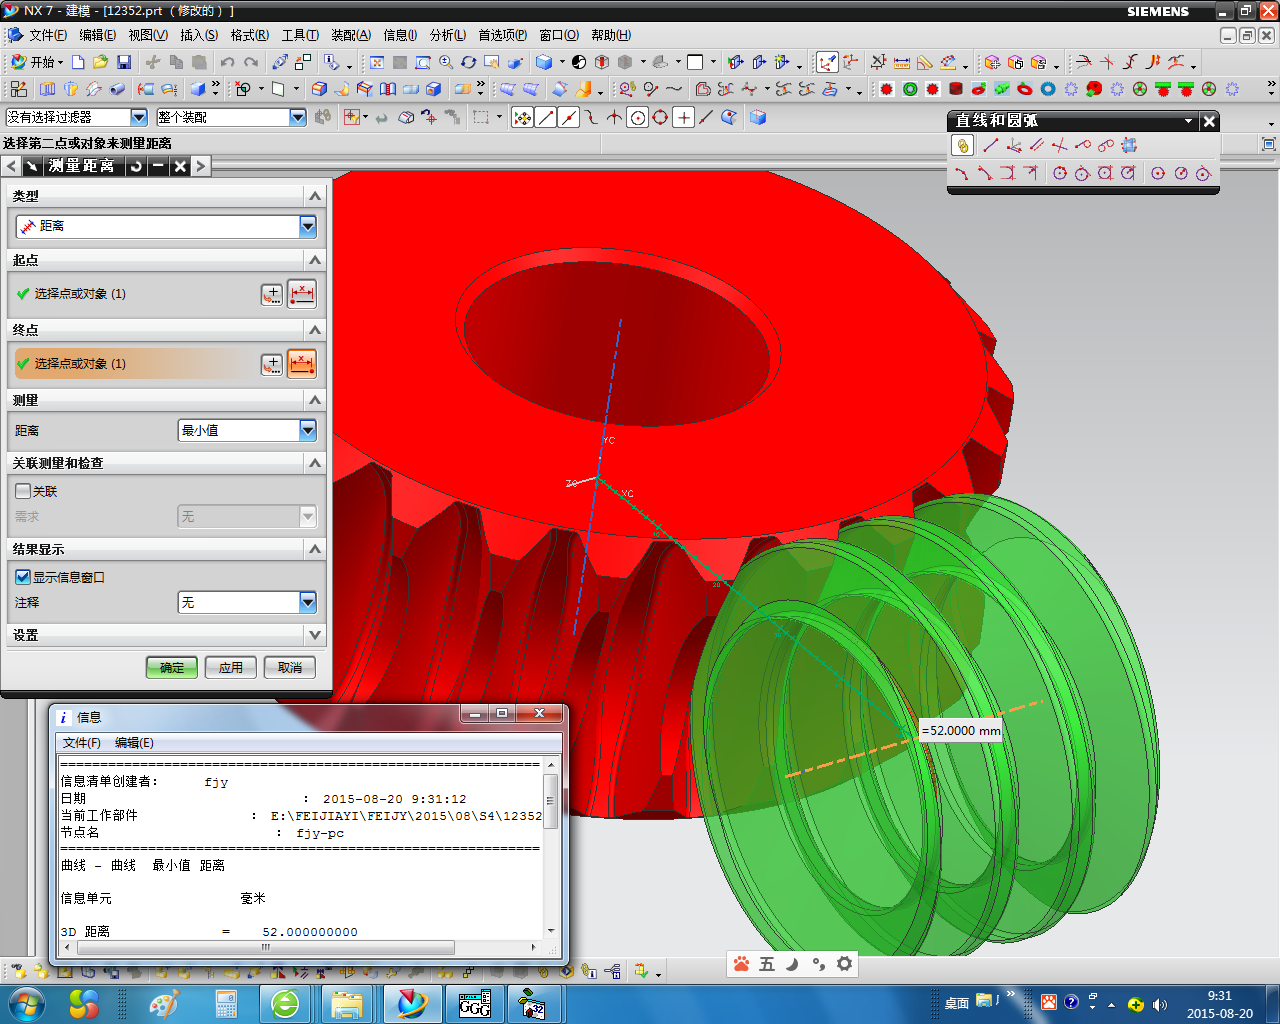This screenshot has height=1024, width=1280.
Task: Click the Paint icon in the taskbar
Action: 163,1004
